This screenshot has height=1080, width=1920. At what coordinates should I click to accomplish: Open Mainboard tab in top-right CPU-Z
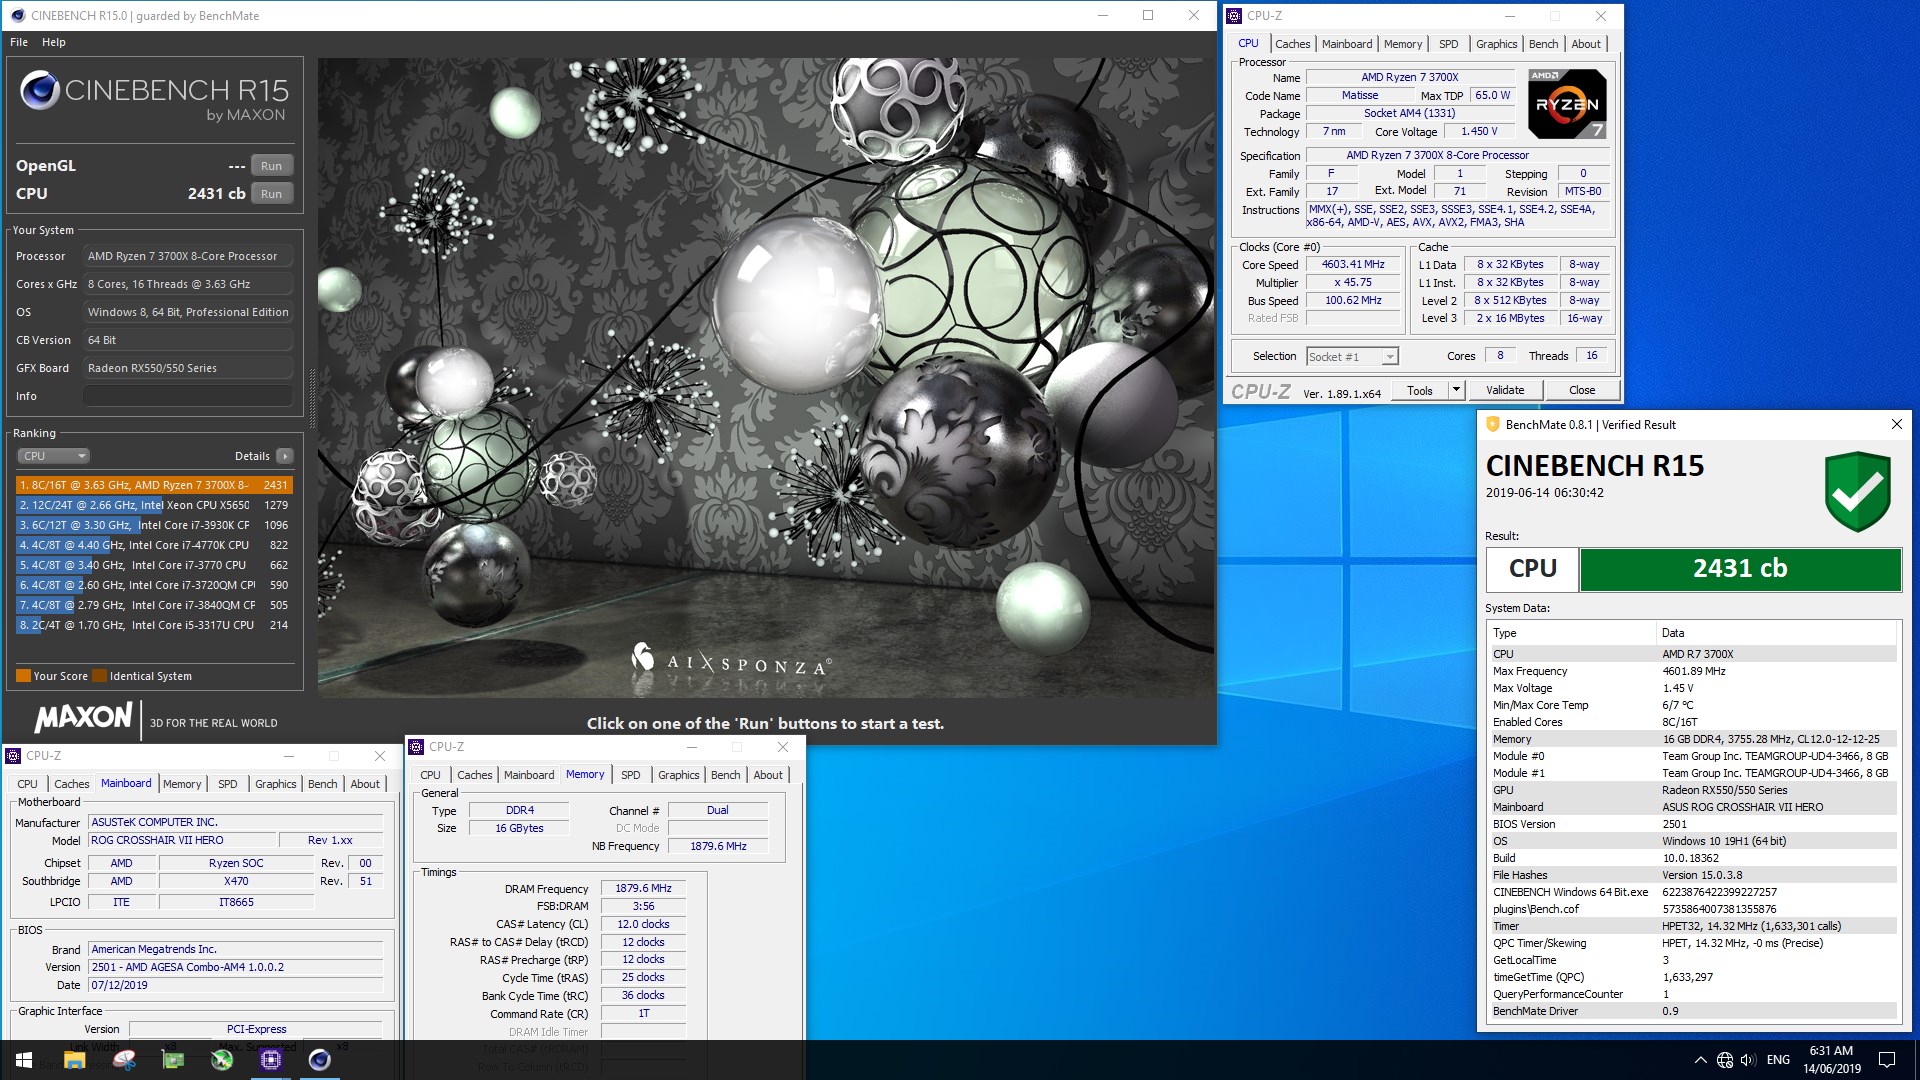point(1347,44)
